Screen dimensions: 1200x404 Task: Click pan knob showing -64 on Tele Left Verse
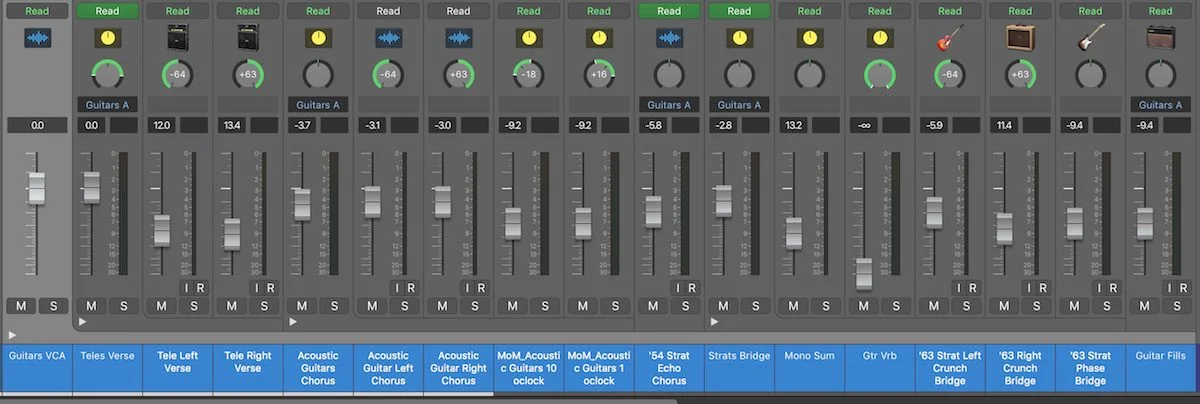178,75
